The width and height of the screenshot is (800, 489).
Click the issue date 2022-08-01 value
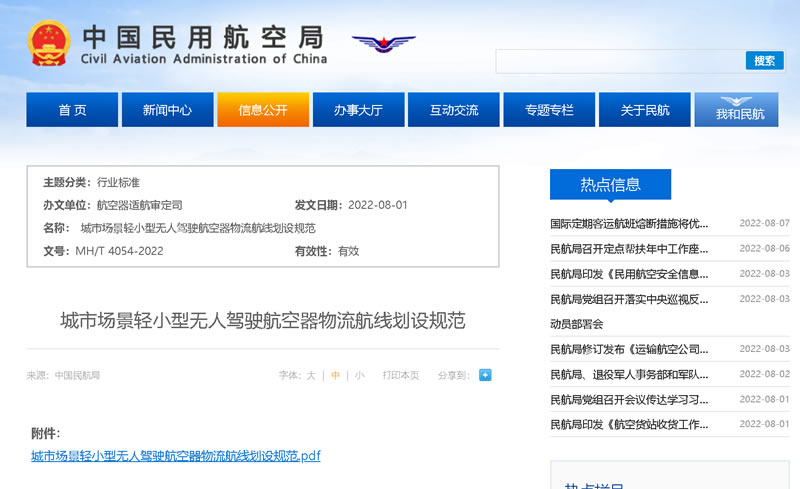pyautogui.click(x=378, y=205)
